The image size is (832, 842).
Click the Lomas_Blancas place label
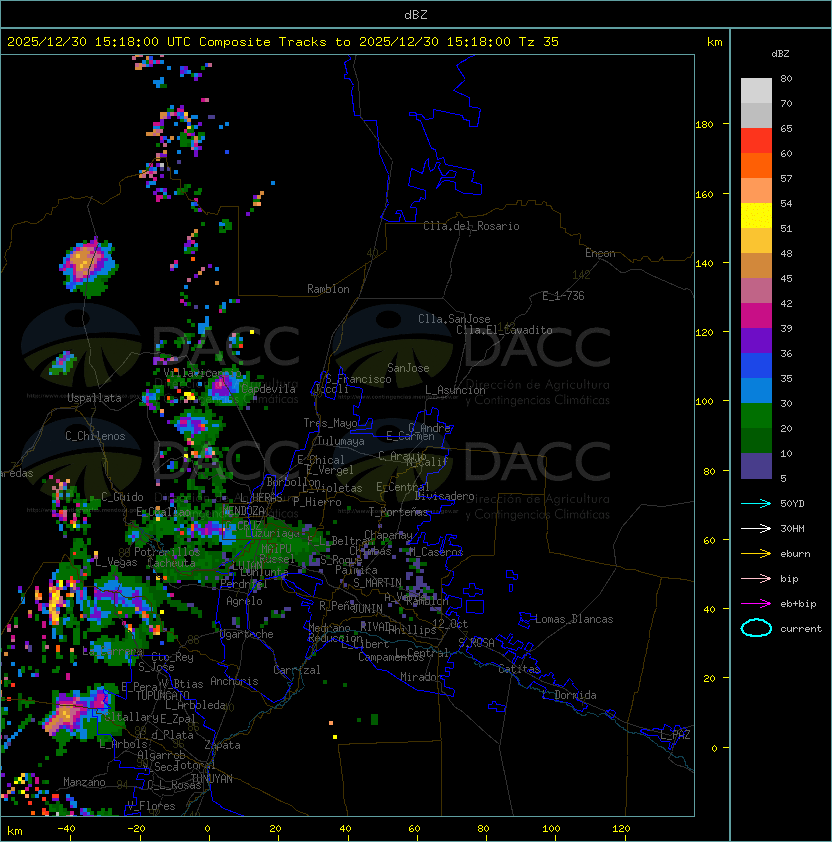574,619
